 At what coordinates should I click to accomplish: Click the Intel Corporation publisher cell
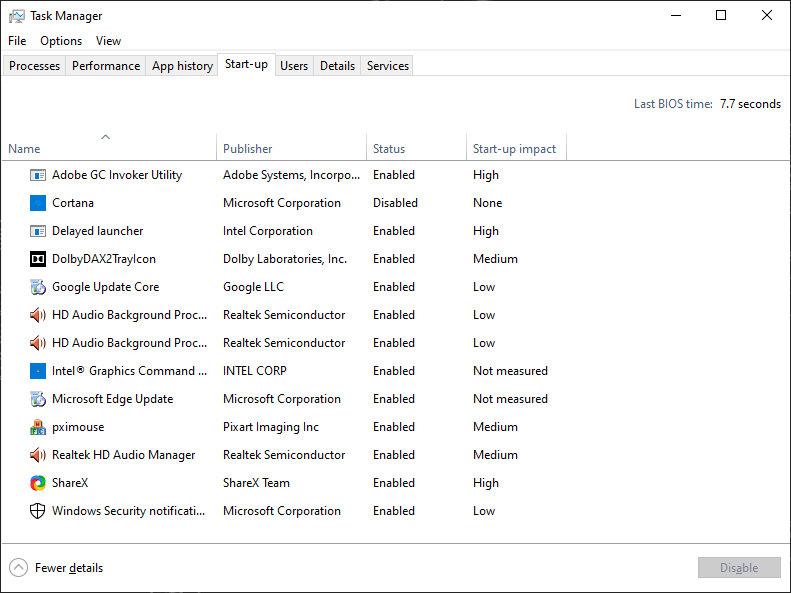click(268, 231)
